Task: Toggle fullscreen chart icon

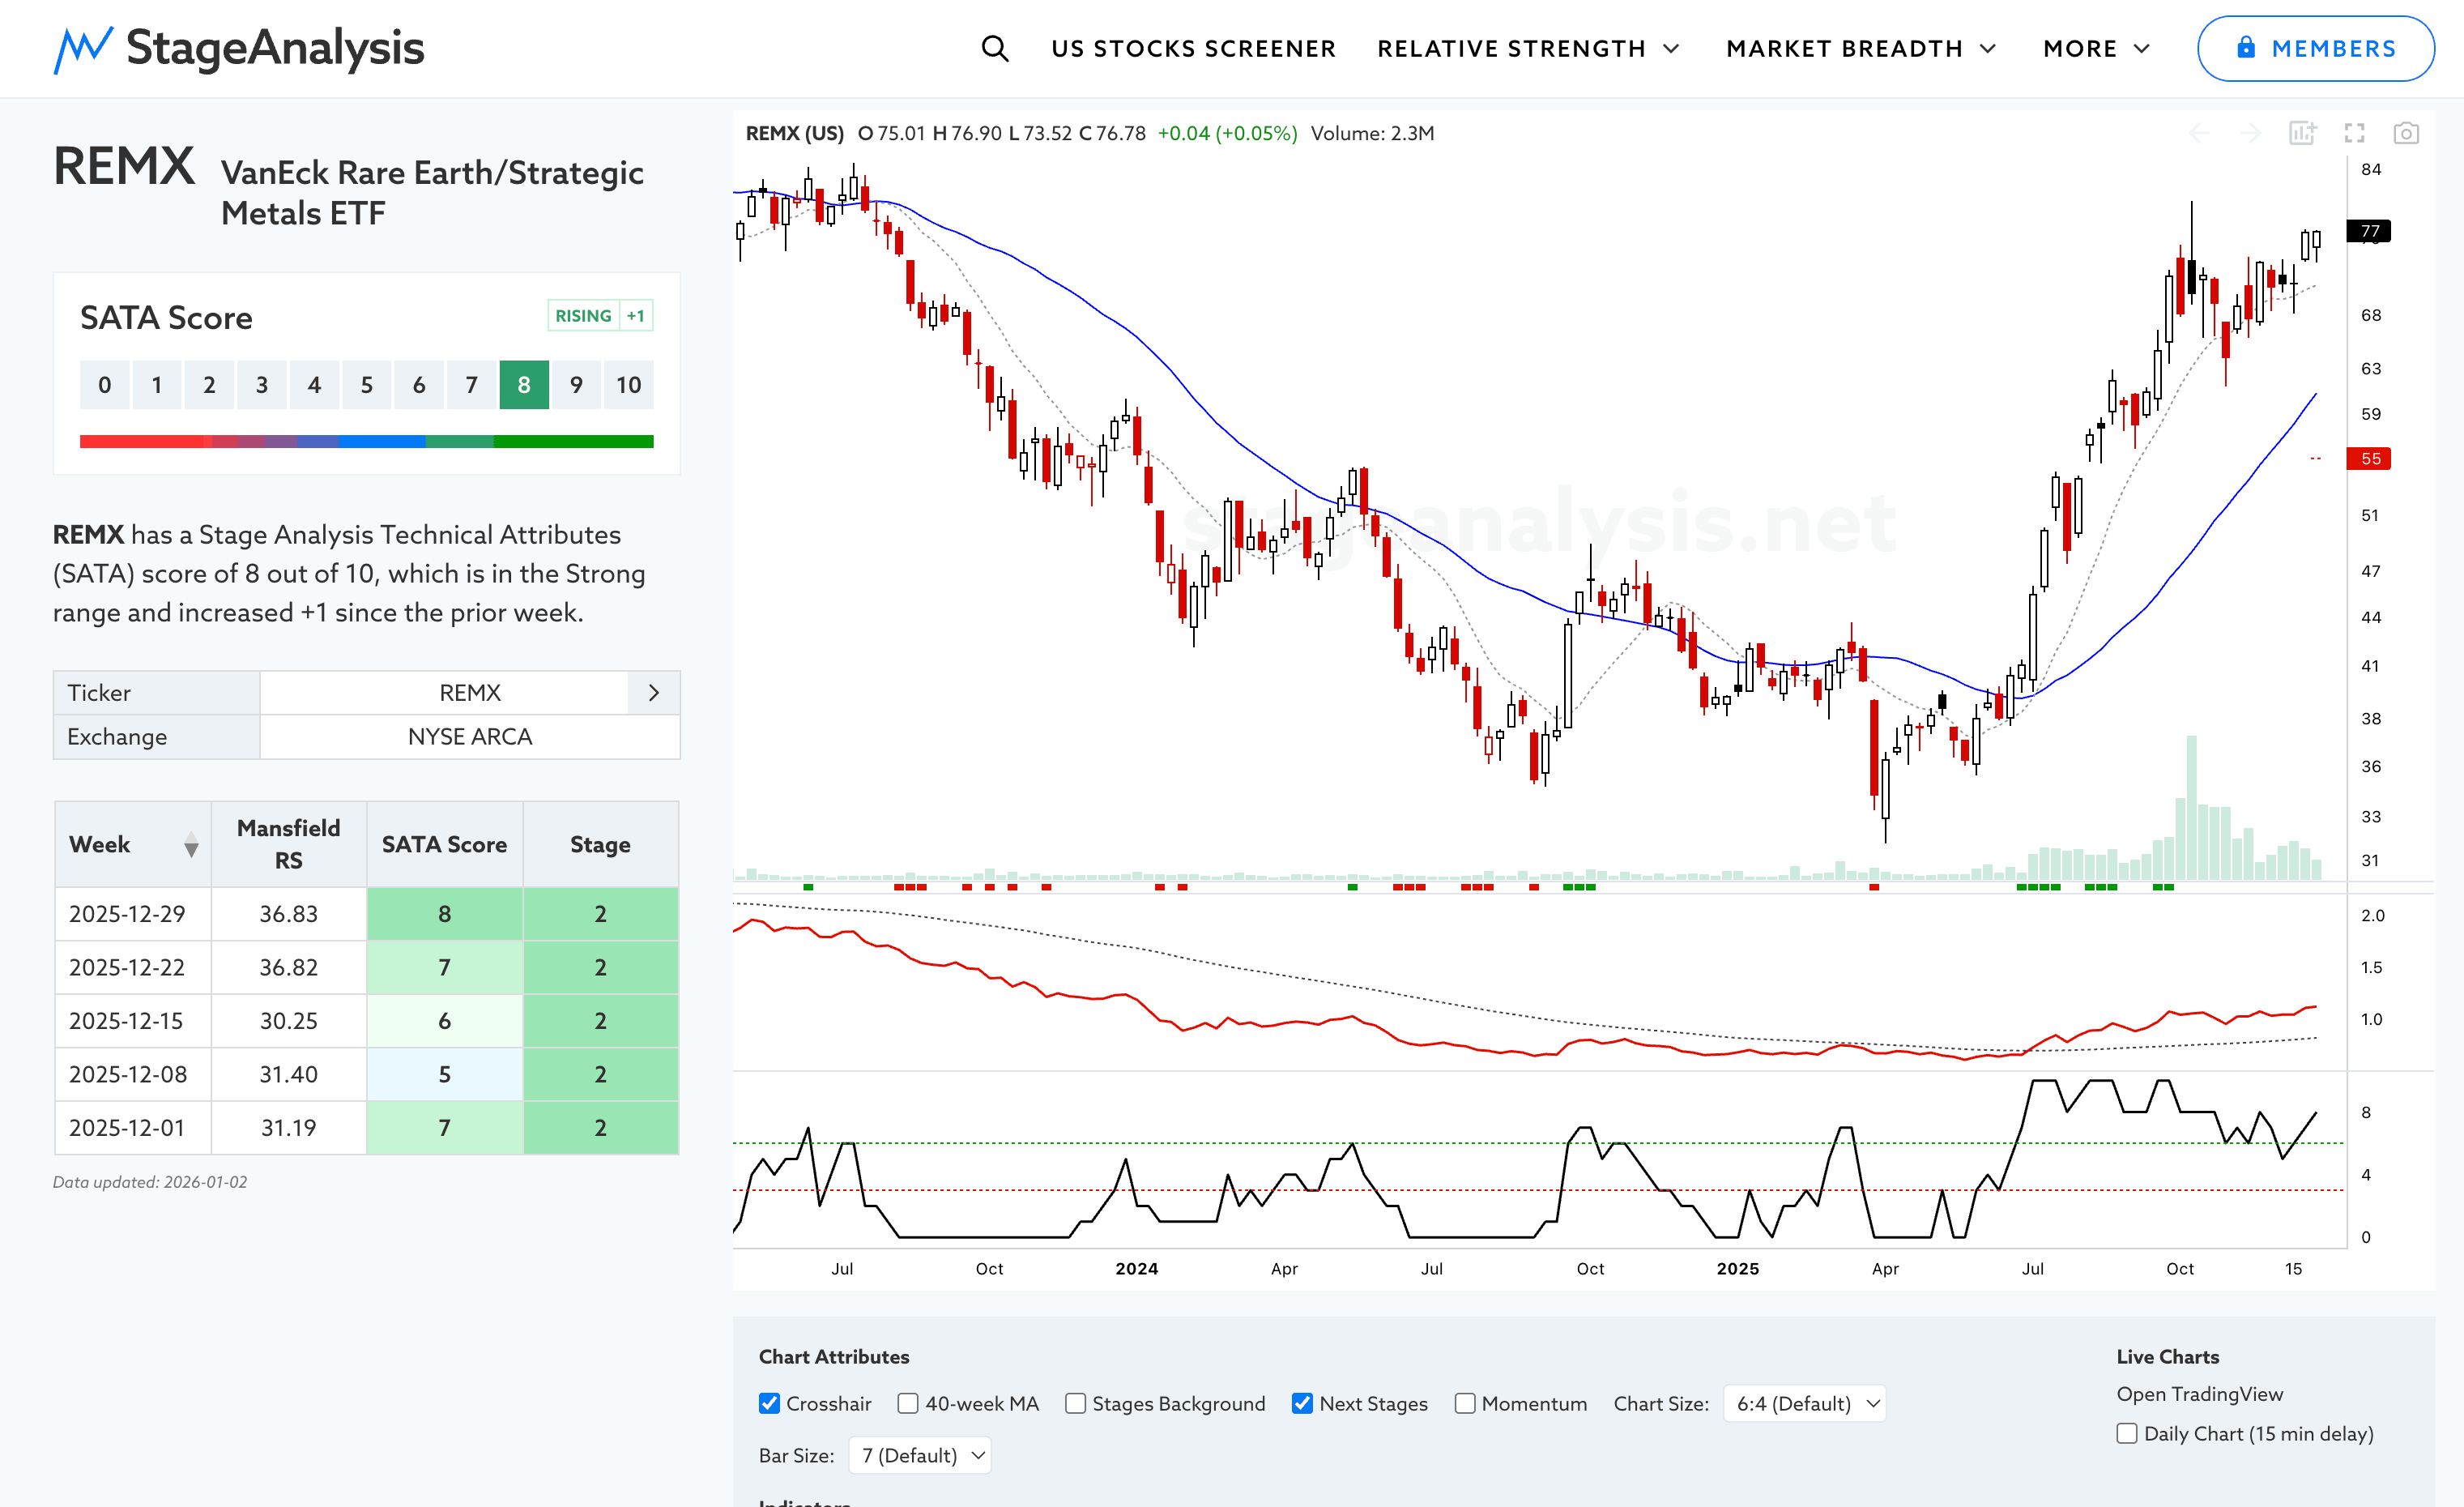Action: (2354, 133)
